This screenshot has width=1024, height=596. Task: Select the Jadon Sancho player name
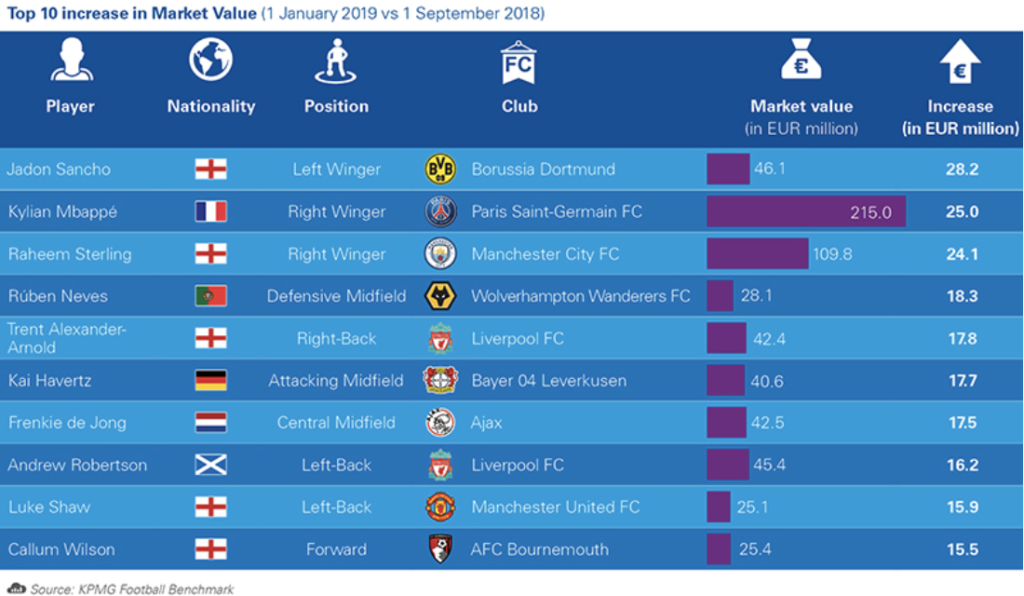pos(59,169)
